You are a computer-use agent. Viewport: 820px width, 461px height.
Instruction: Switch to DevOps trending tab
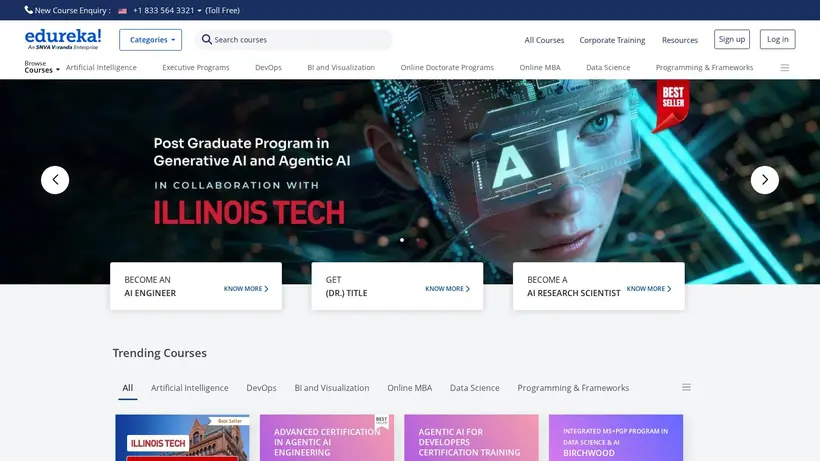(261, 388)
